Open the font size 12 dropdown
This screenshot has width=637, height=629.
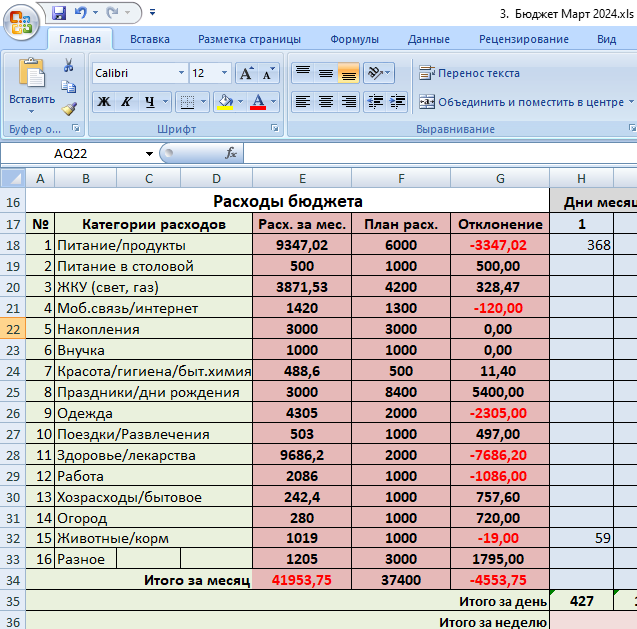(x=224, y=73)
